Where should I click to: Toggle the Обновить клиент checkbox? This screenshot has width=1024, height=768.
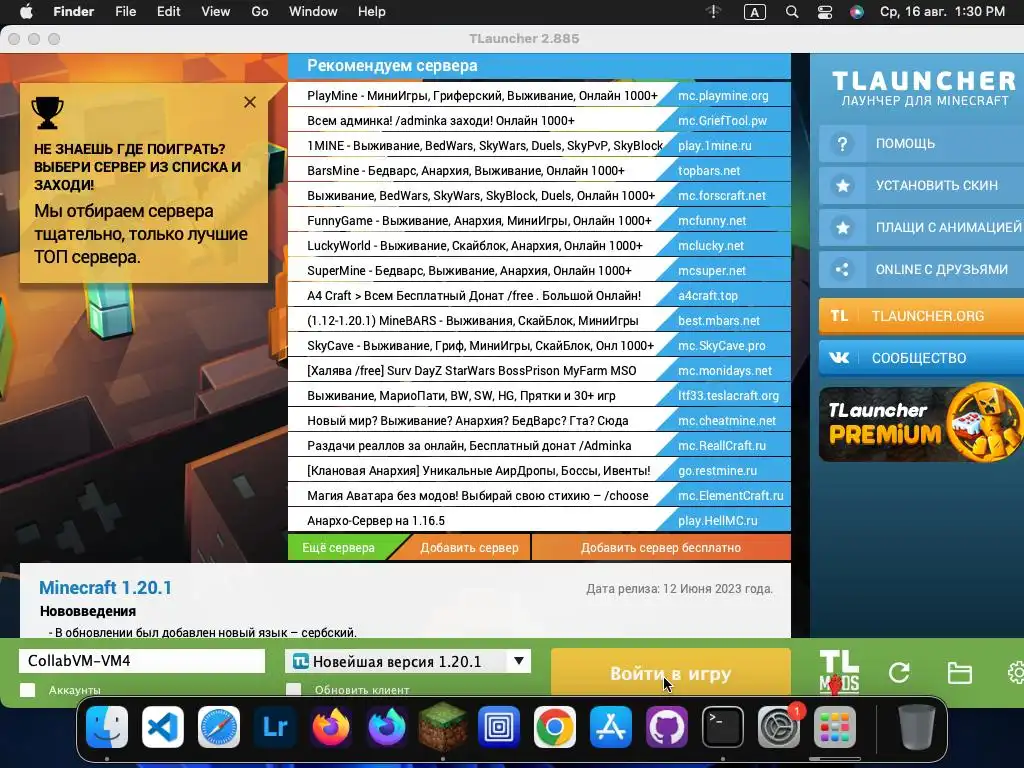294,690
